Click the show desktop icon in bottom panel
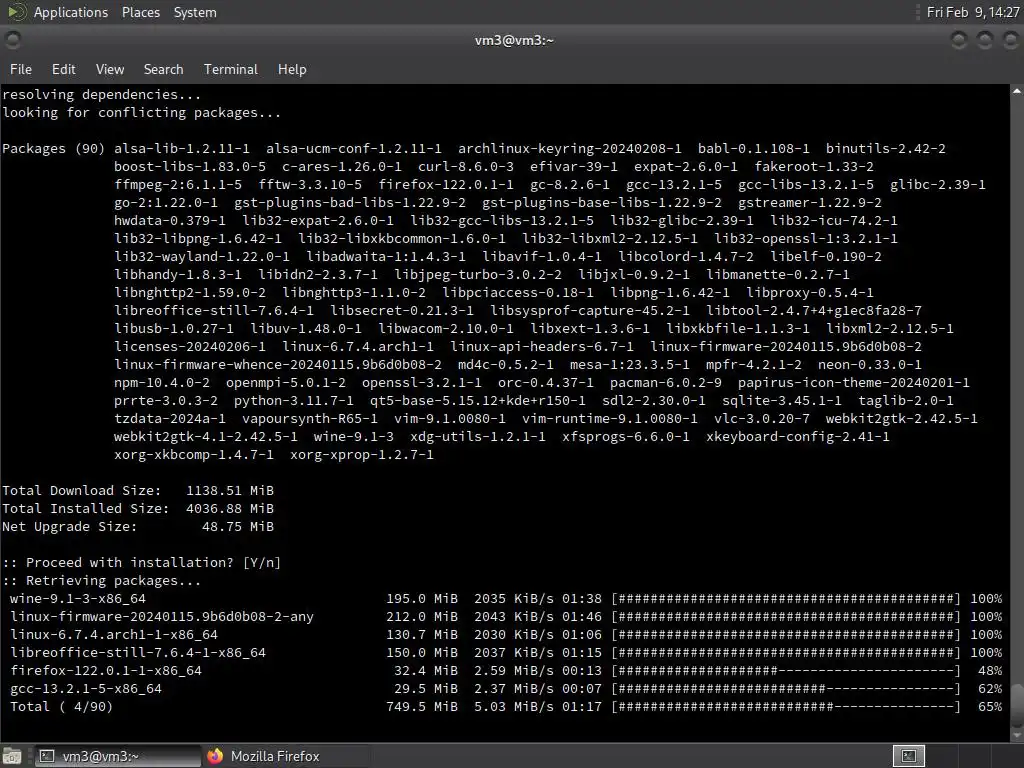 pyautogui.click(x=12, y=756)
